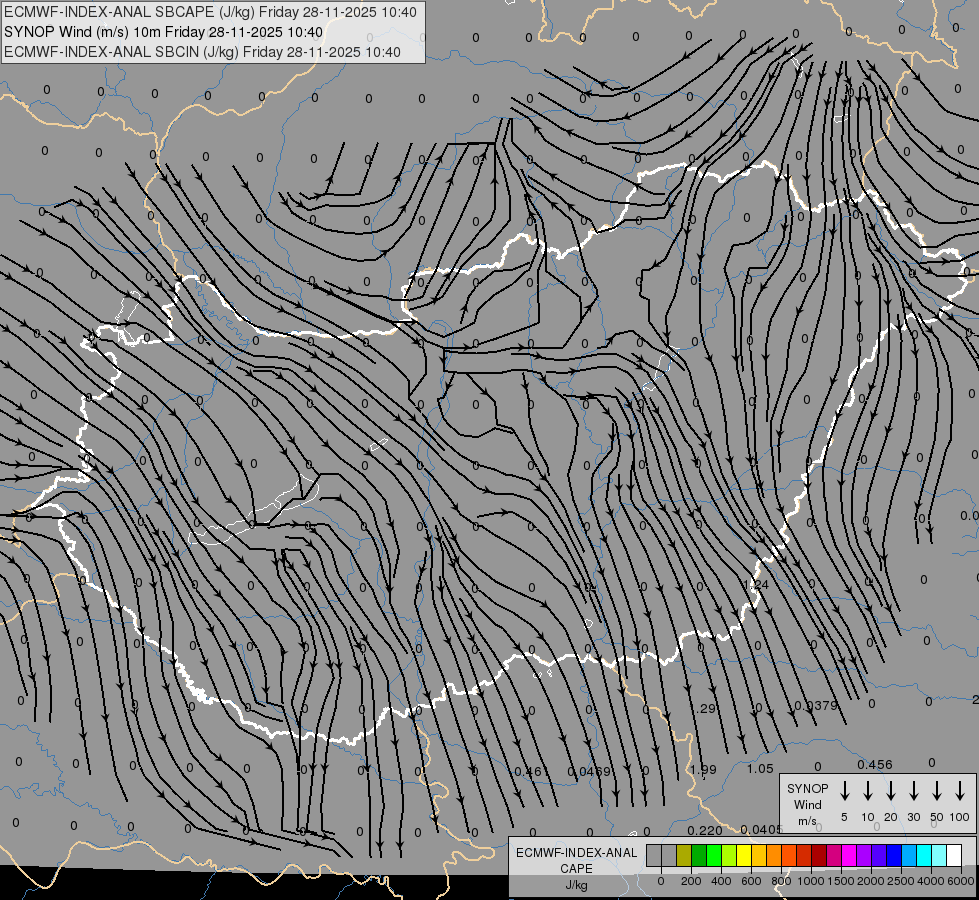Click the 0.0405 CAPE value on map

762,829
